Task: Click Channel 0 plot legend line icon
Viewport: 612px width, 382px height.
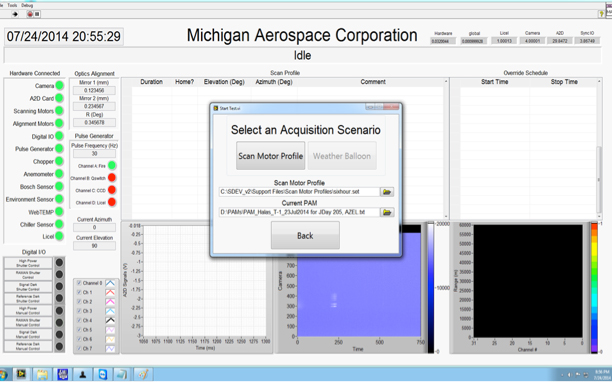Action: (110, 283)
